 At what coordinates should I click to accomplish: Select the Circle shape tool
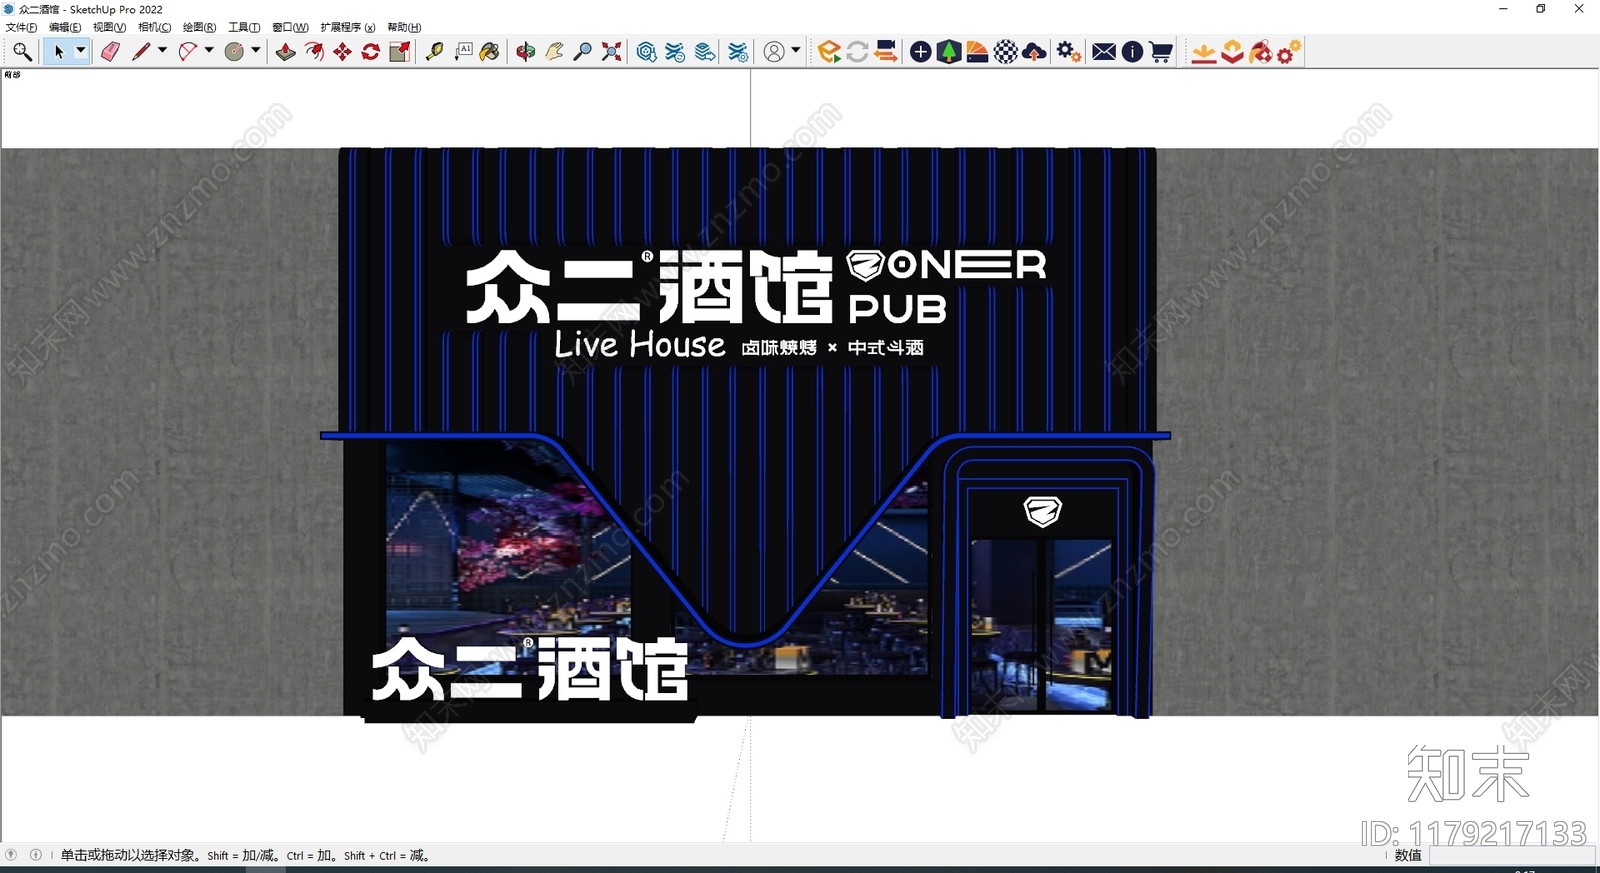[235, 52]
